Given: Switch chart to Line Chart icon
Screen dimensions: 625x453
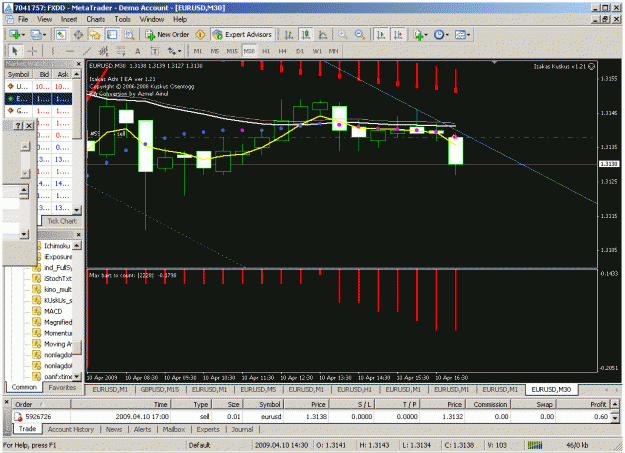Looking at the screenshot, I should 323,35.
